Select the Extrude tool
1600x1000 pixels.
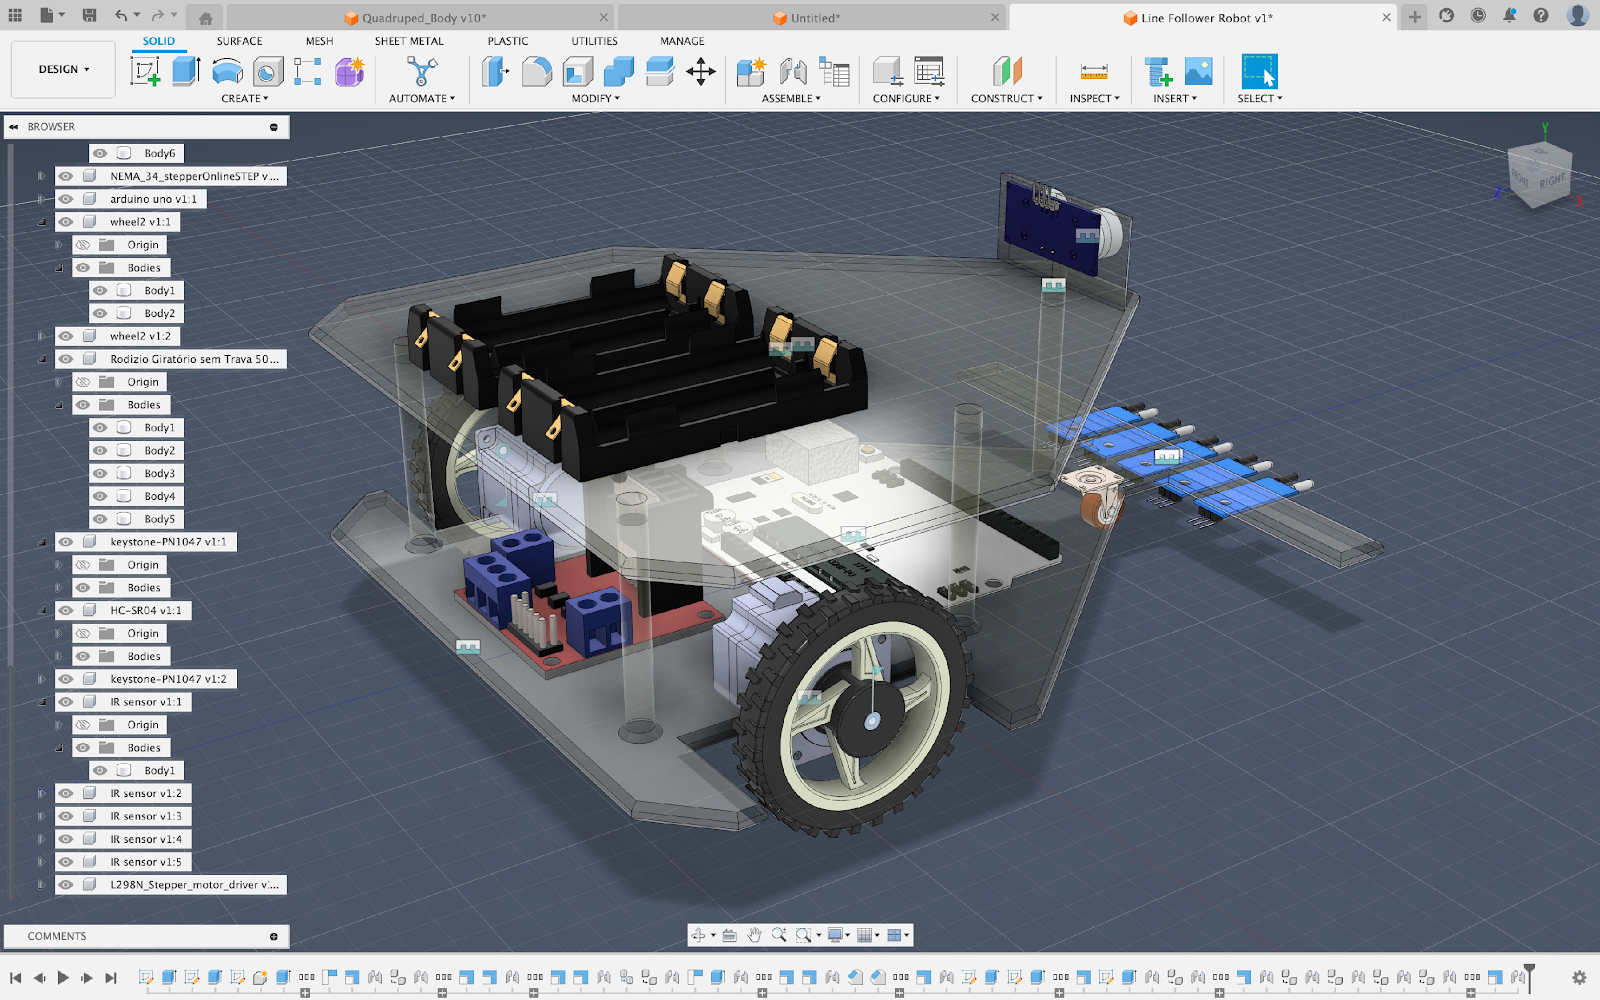pos(186,72)
